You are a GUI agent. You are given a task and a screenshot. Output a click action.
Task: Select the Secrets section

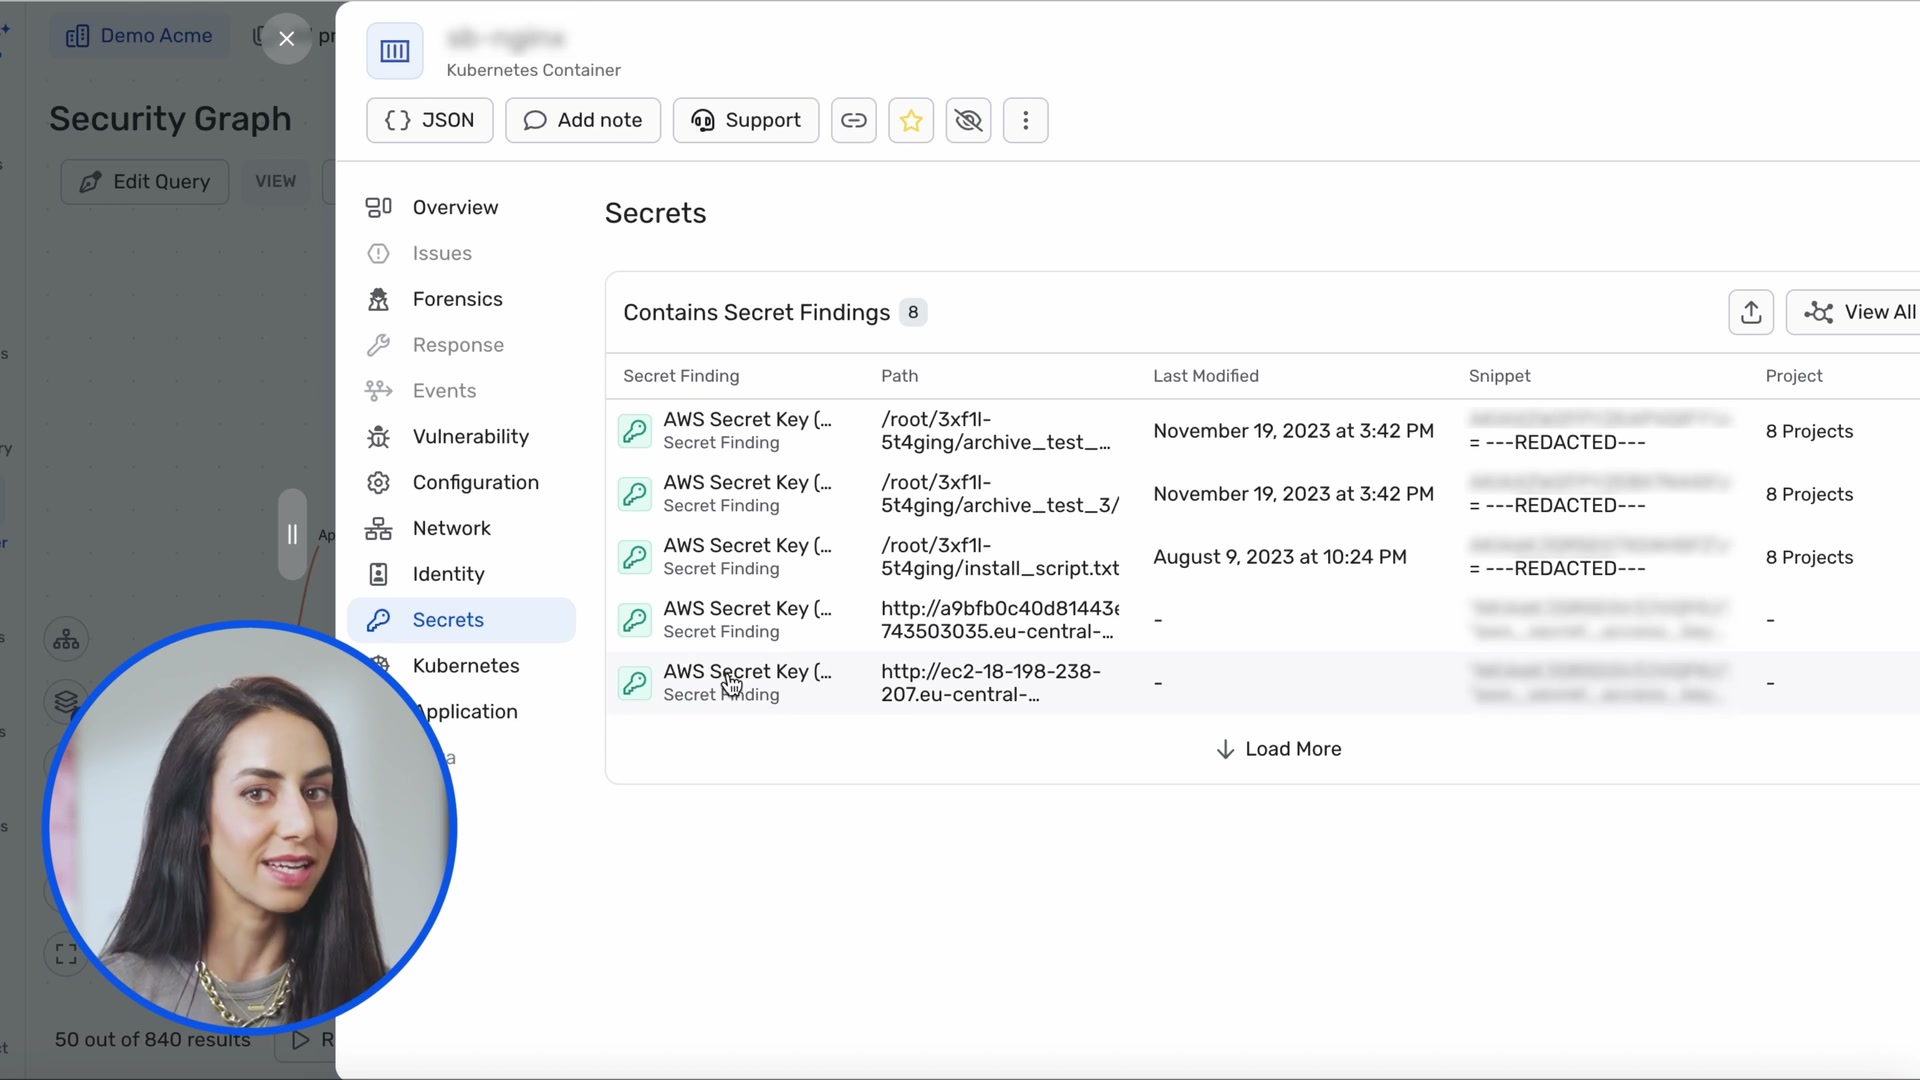coord(461,620)
